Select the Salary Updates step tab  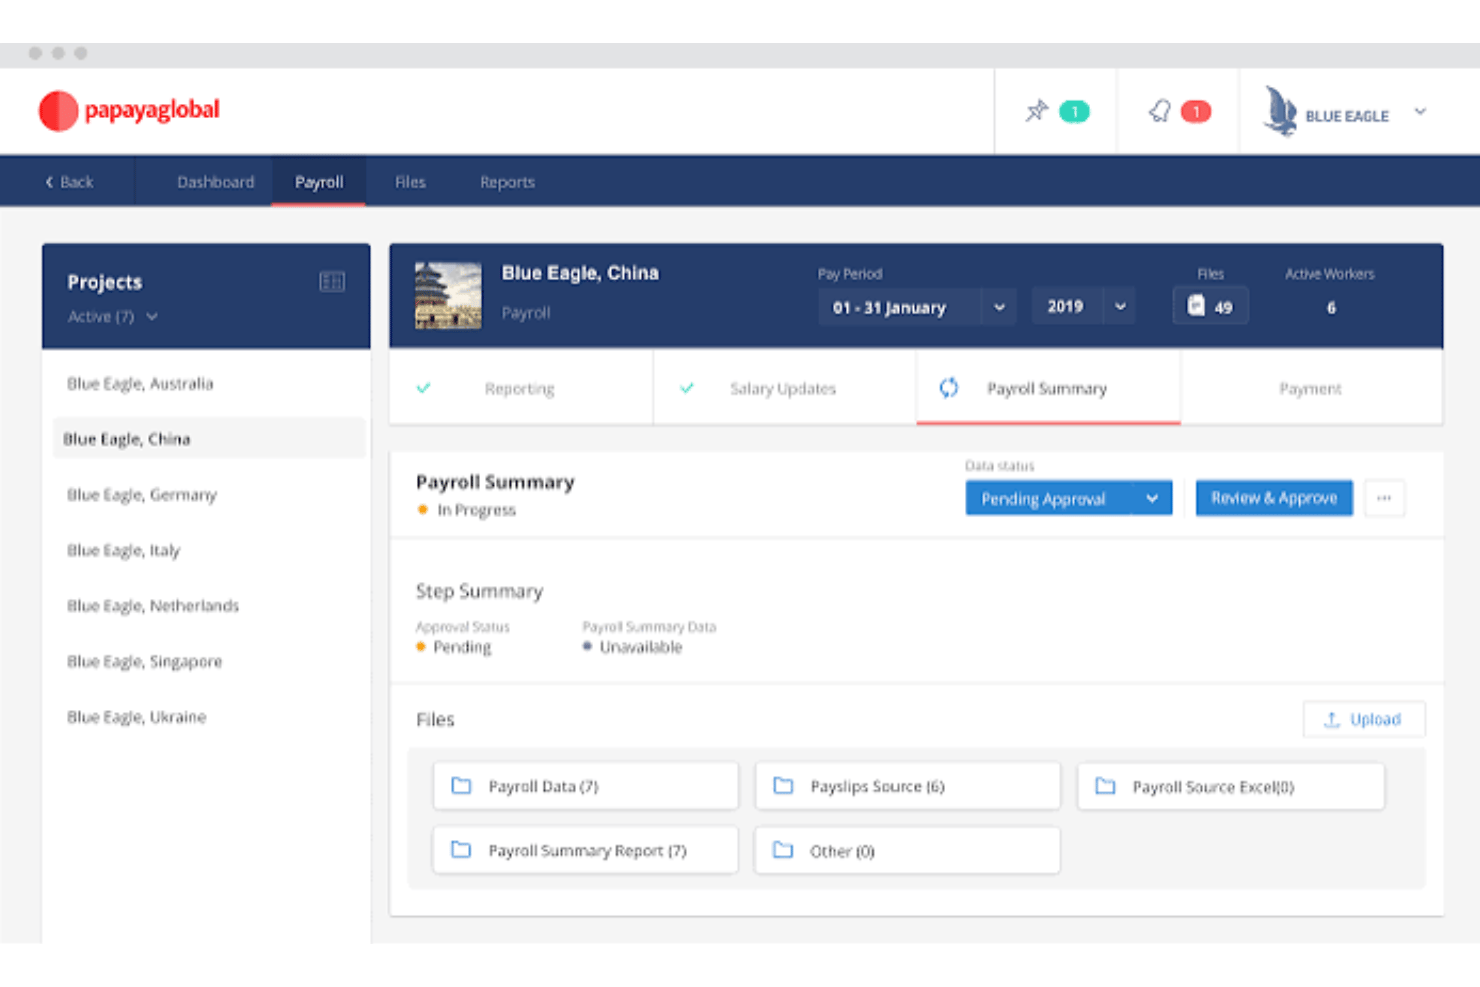pos(785,388)
